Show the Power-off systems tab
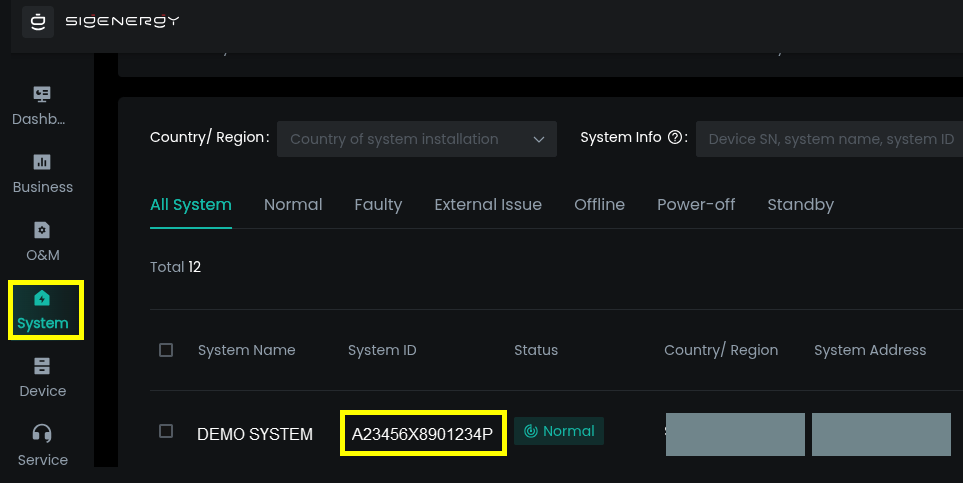 696,204
